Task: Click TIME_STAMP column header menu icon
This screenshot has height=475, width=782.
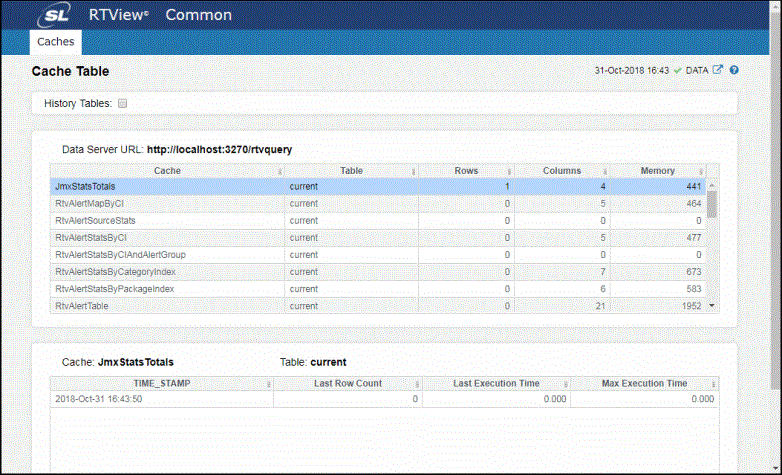Action: 268,384
